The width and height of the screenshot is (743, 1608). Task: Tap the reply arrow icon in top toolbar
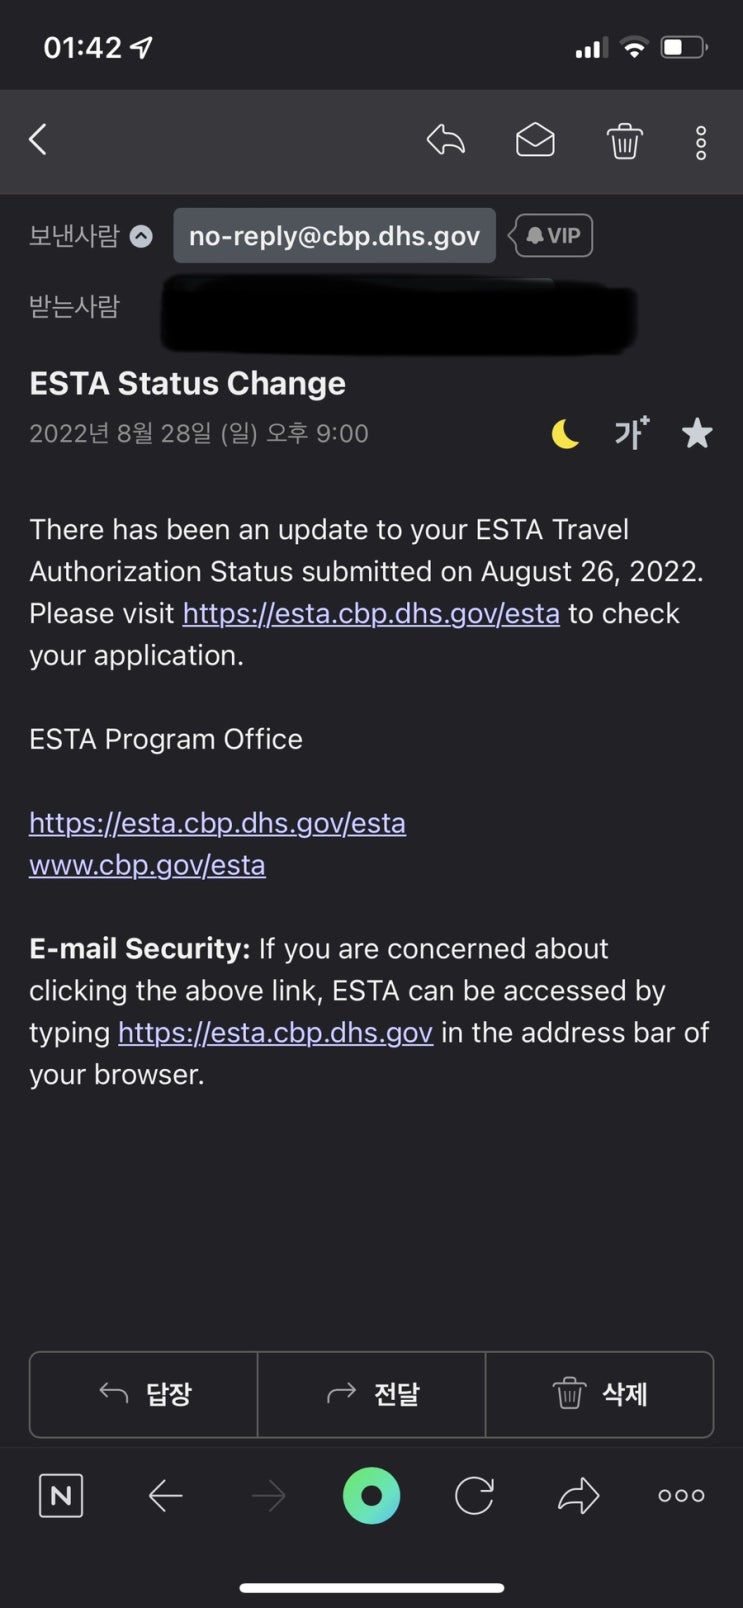coord(446,140)
